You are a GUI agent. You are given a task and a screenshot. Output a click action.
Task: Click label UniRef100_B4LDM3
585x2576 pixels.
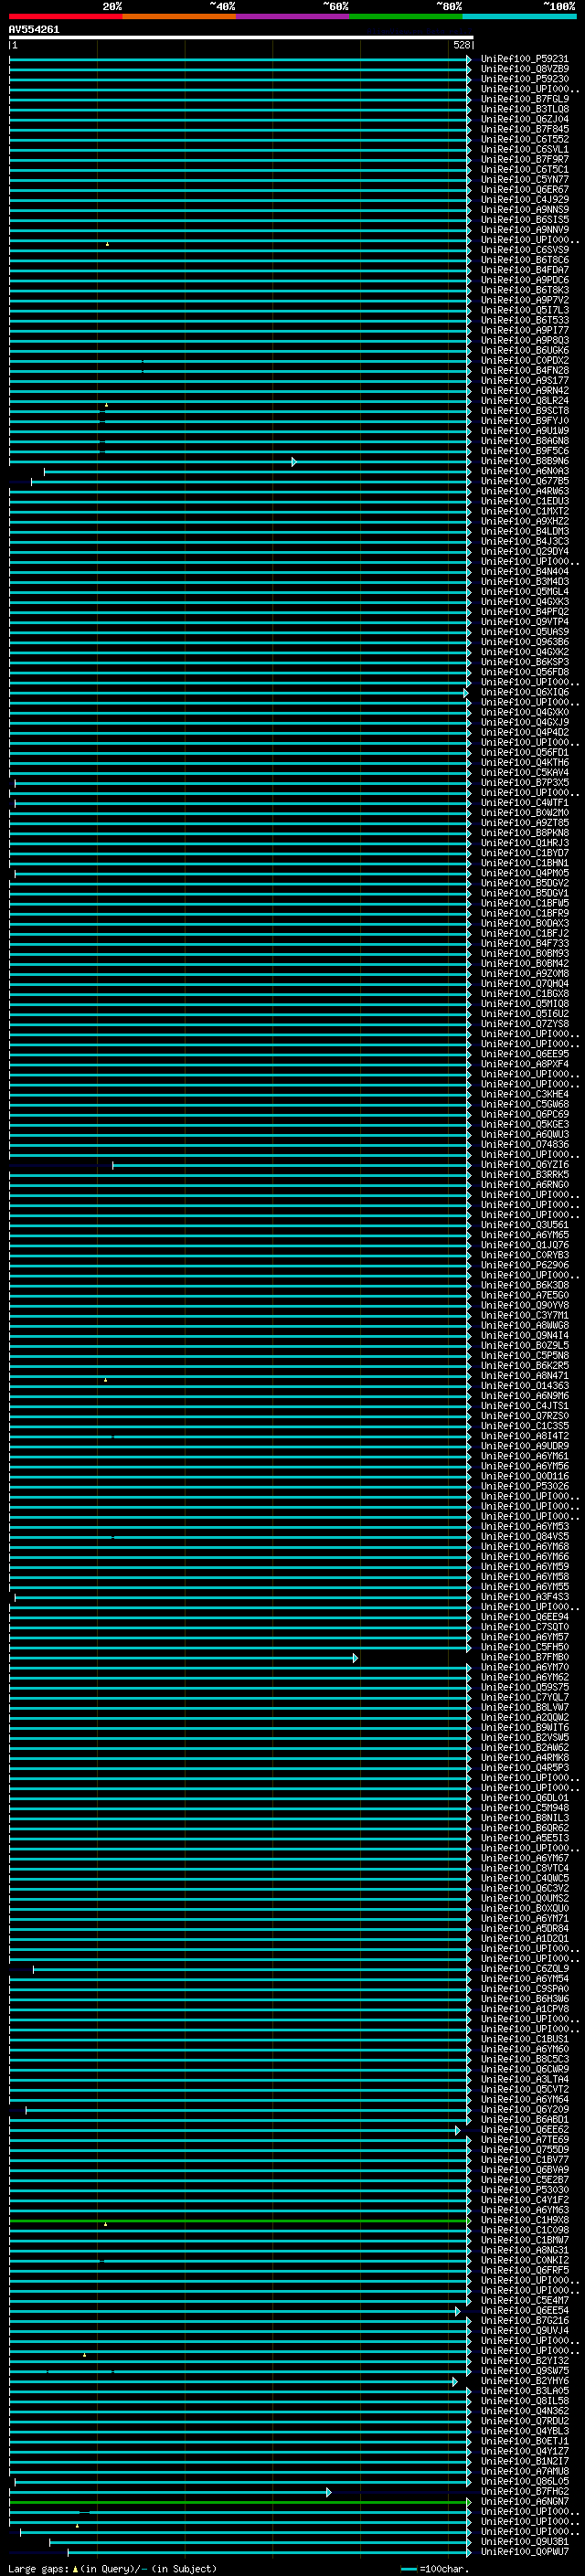pos(524,532)
